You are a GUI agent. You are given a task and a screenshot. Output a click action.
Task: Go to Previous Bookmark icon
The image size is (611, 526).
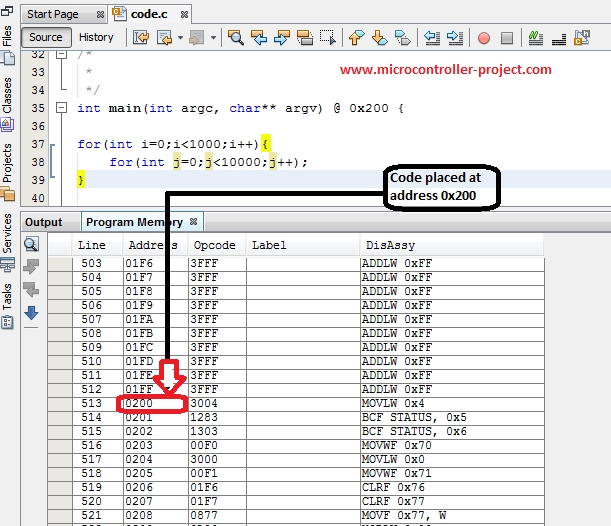click(x=357, y=38)
